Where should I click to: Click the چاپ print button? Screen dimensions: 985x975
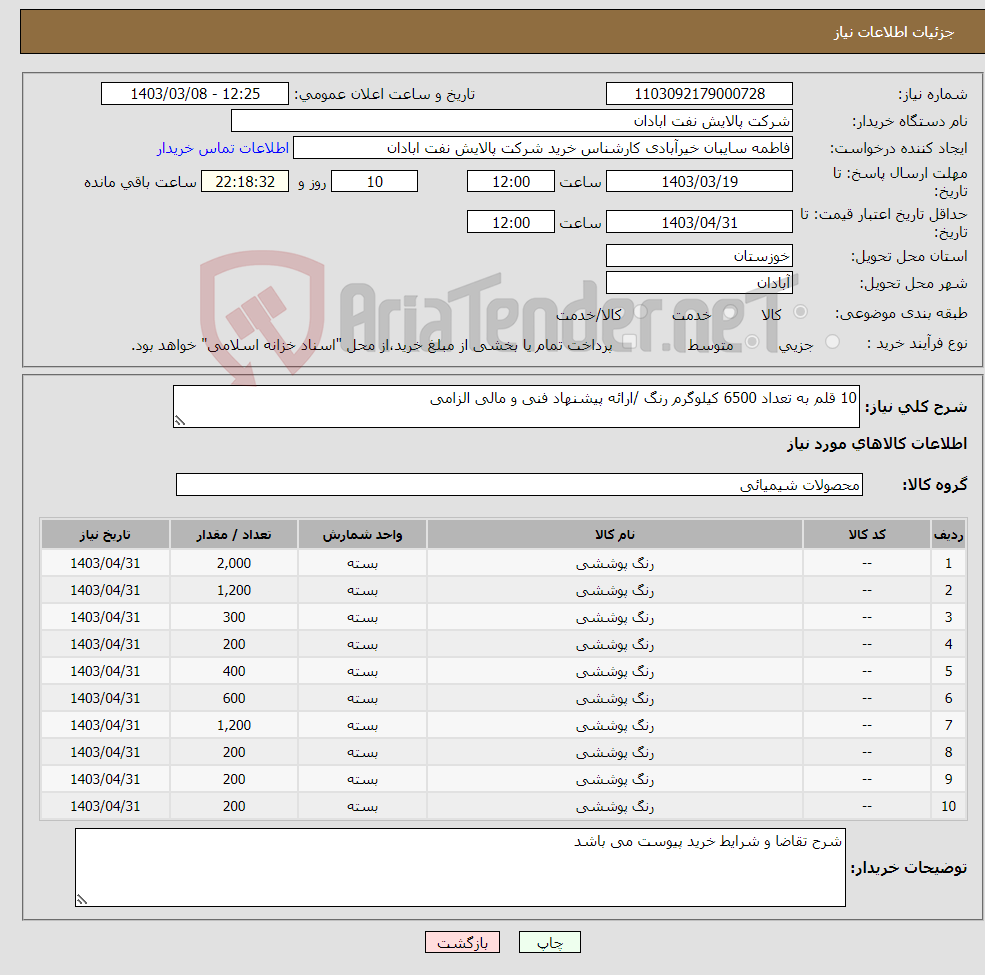(x=550, y=942)
